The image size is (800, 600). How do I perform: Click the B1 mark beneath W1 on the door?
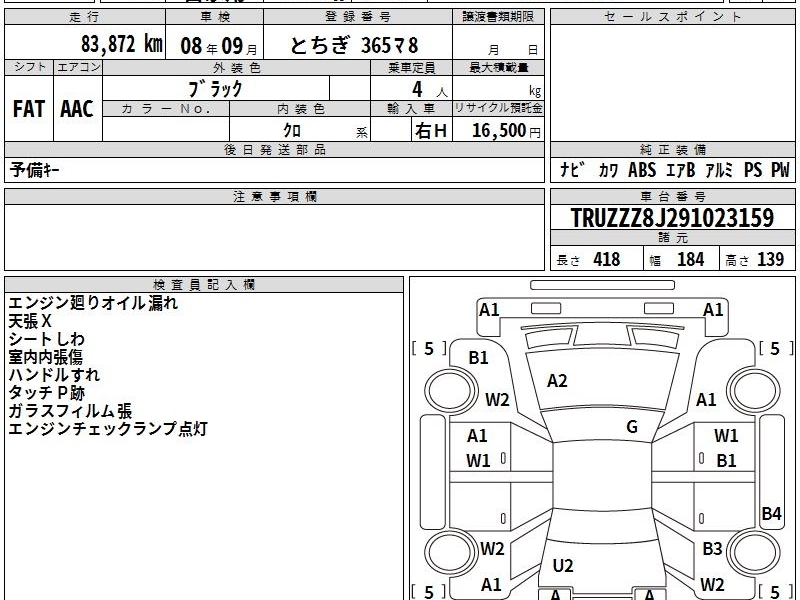[x=726, y=461]
